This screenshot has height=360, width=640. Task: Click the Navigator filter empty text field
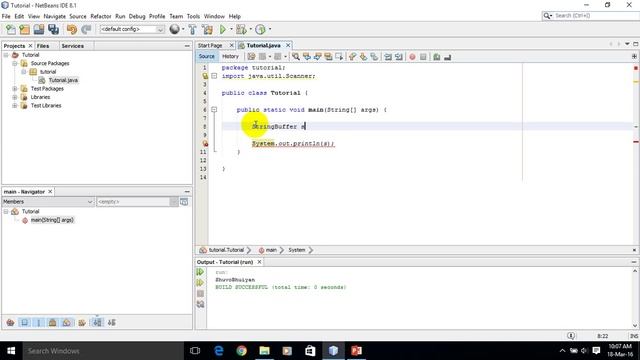[133, 202]
